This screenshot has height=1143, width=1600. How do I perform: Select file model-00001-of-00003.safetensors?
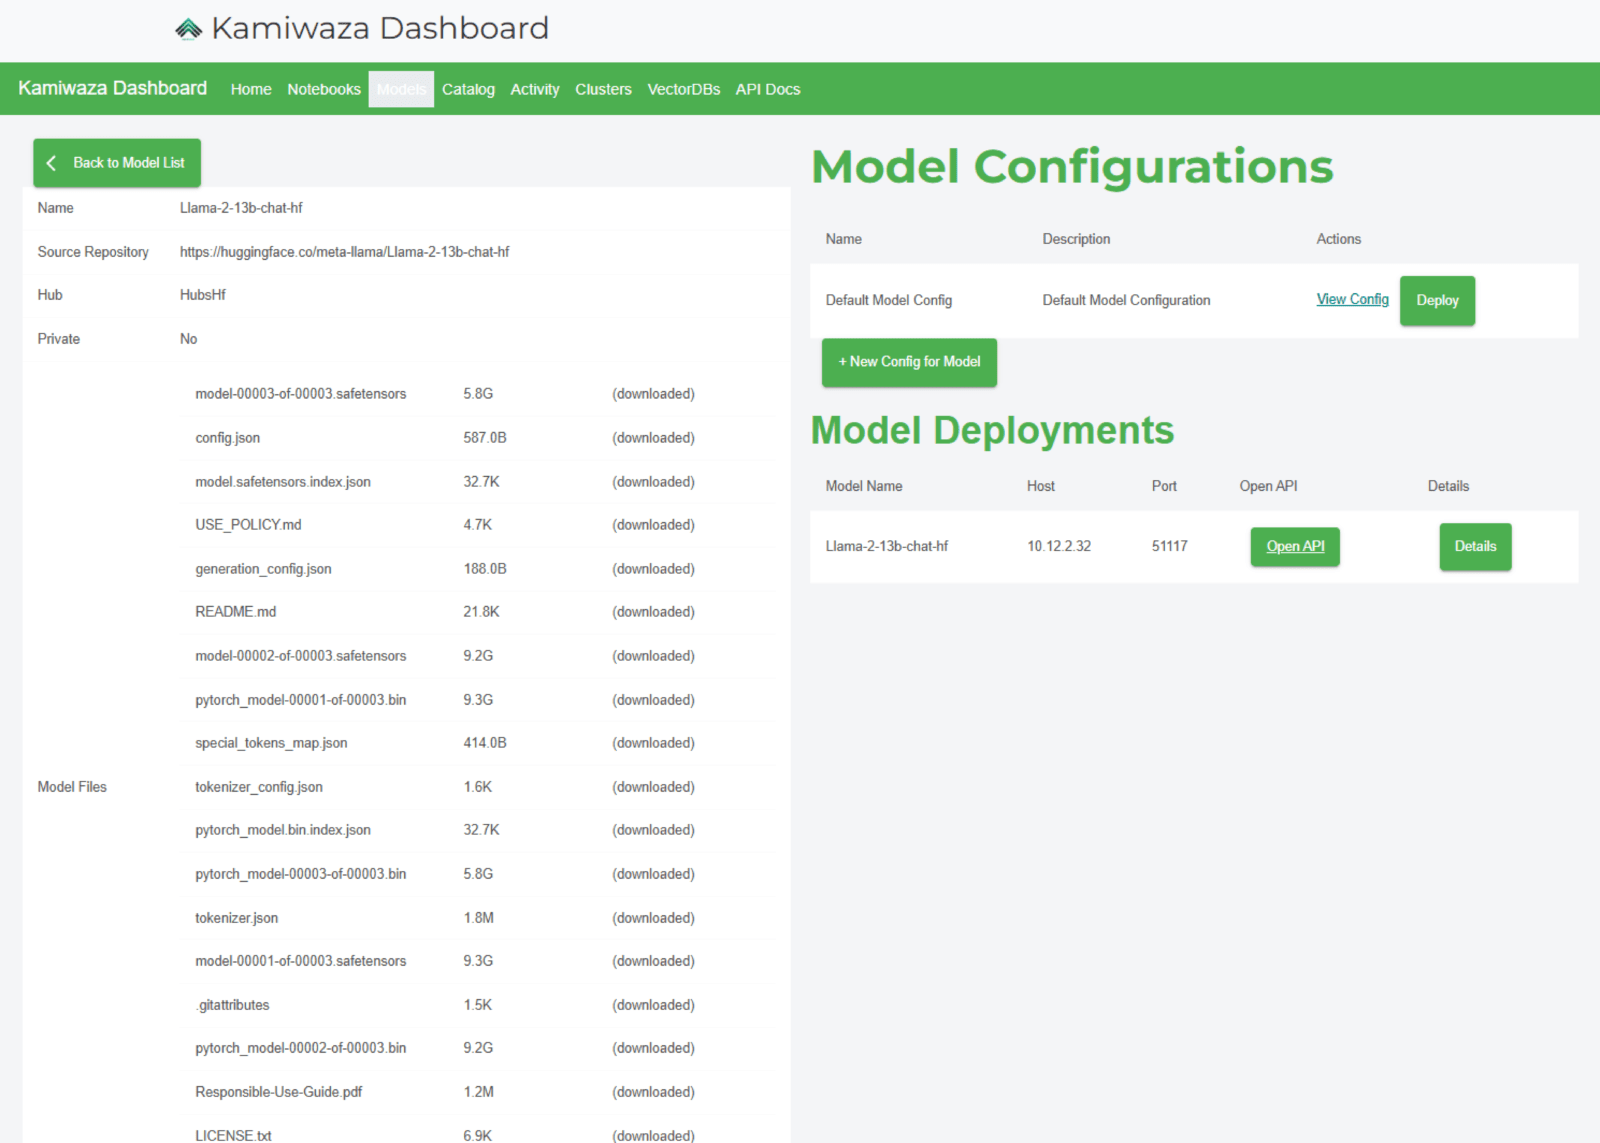(301, 961)
